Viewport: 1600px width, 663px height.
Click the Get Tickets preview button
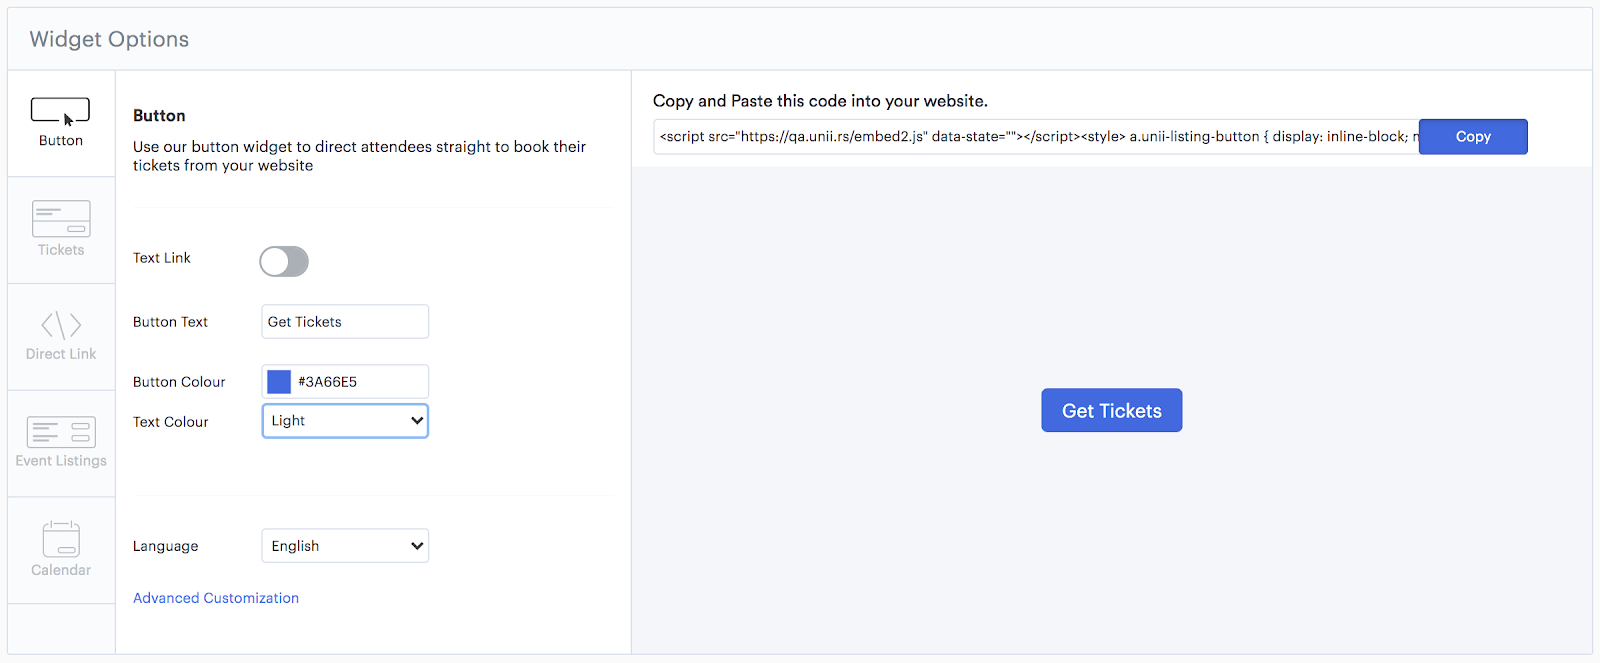tap(1111, 411)
